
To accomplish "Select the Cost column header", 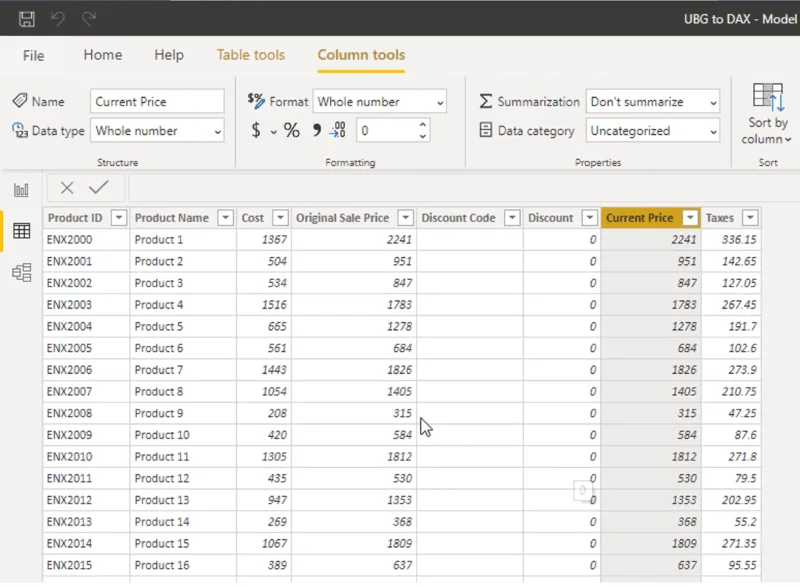I will point(253,218).
